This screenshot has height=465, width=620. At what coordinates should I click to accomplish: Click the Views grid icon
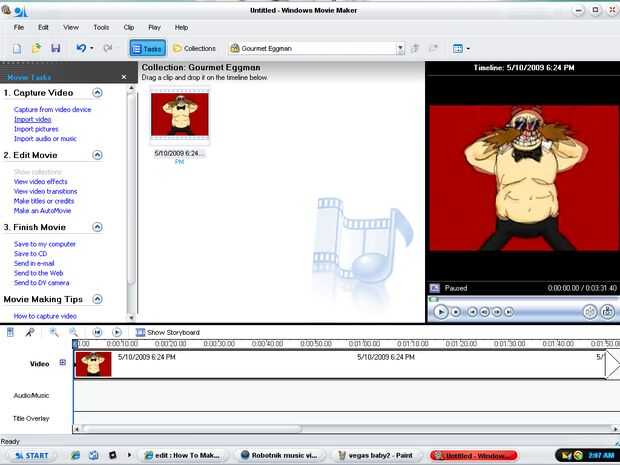[x=457, y=49]
